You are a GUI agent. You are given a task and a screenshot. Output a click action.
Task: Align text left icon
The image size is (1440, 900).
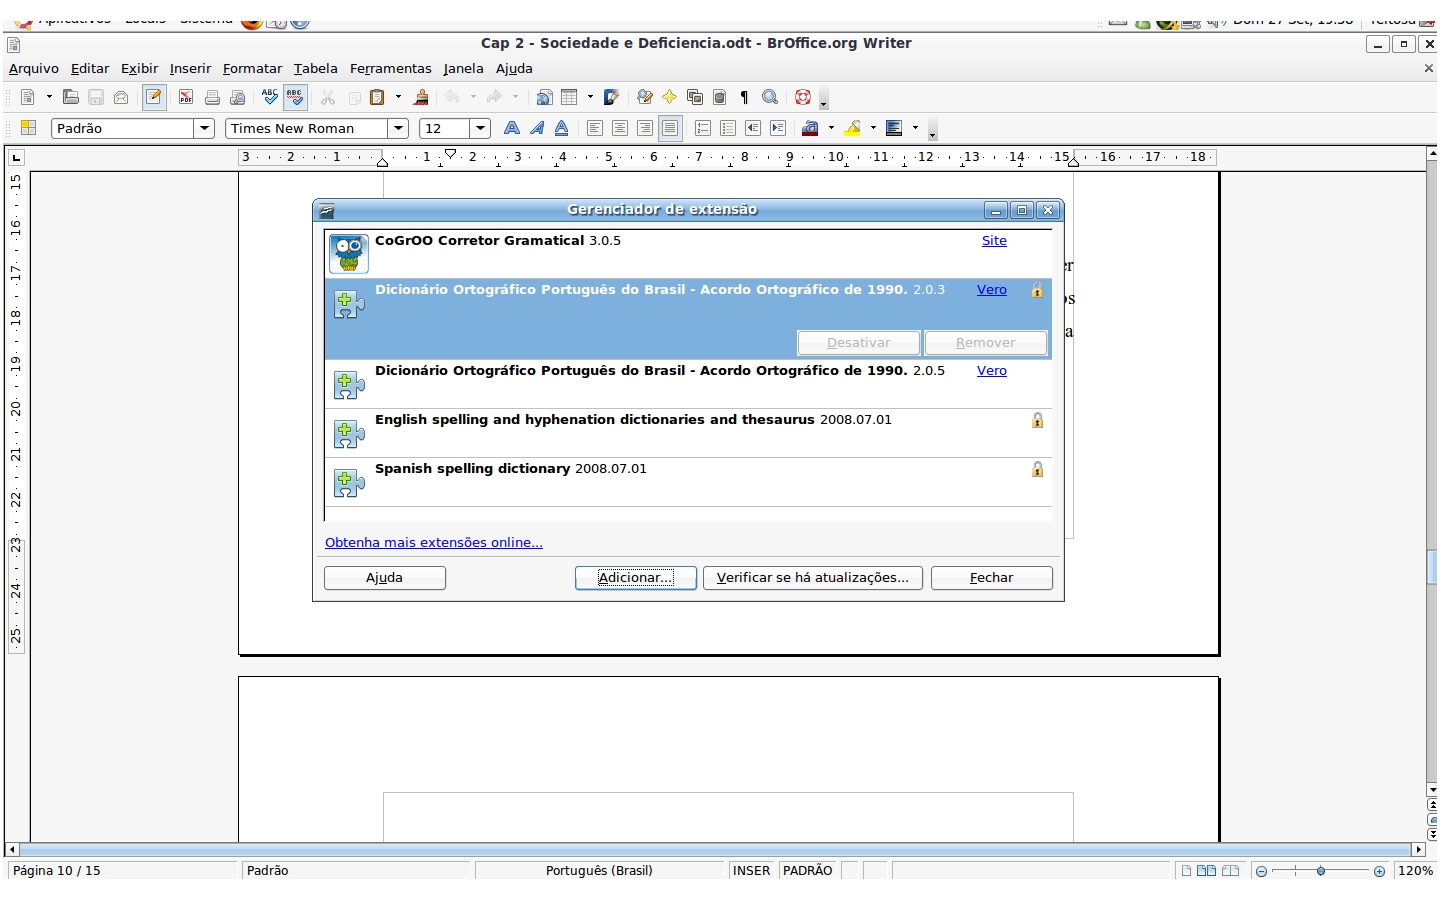click(x=595, y=128)
